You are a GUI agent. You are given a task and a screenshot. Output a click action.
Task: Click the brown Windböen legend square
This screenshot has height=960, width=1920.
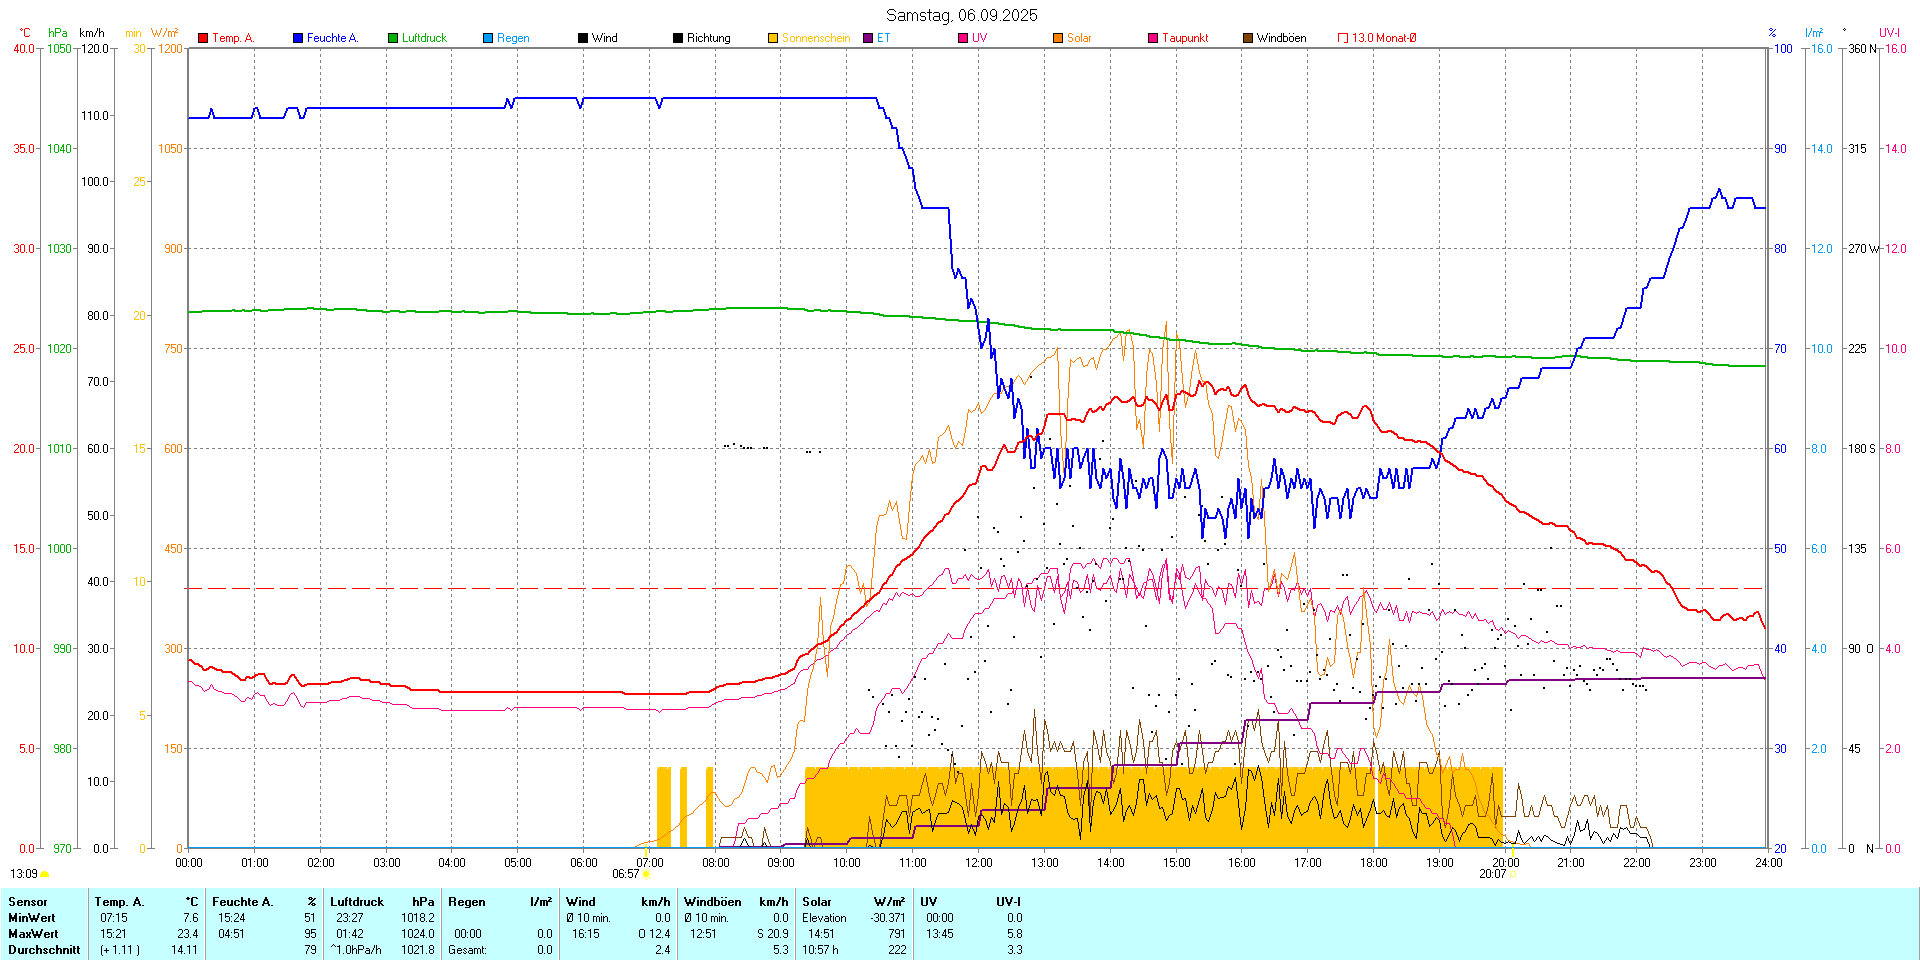pyautogui.click(x=1248, y=38)
